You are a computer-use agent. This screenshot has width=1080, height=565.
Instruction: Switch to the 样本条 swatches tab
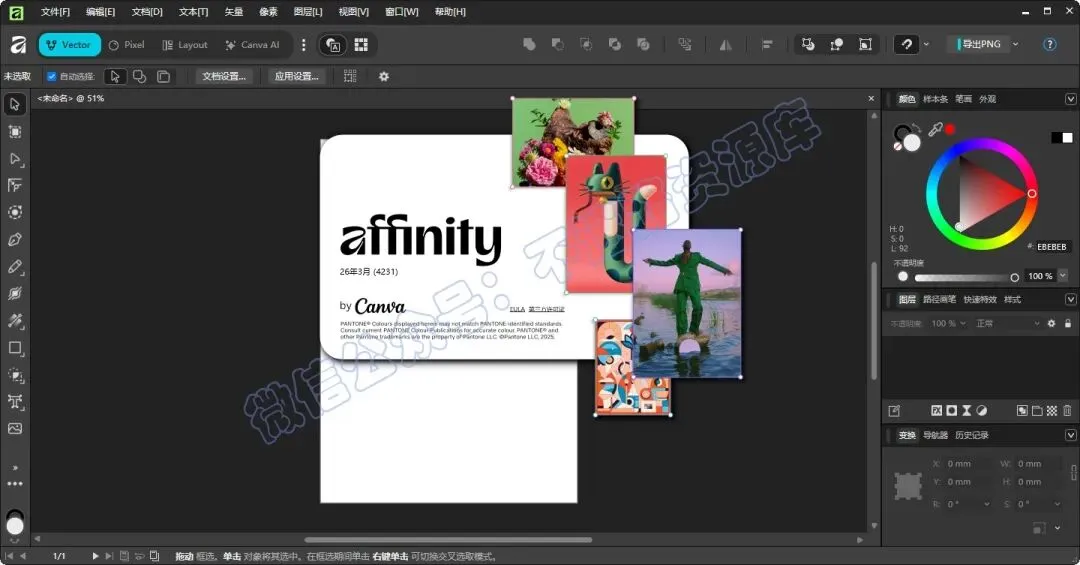[935, 99]
